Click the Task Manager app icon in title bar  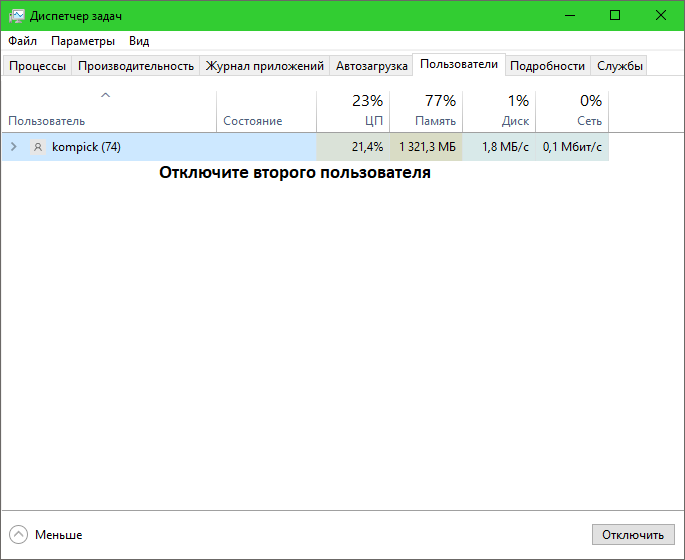[x=17, y=15]
